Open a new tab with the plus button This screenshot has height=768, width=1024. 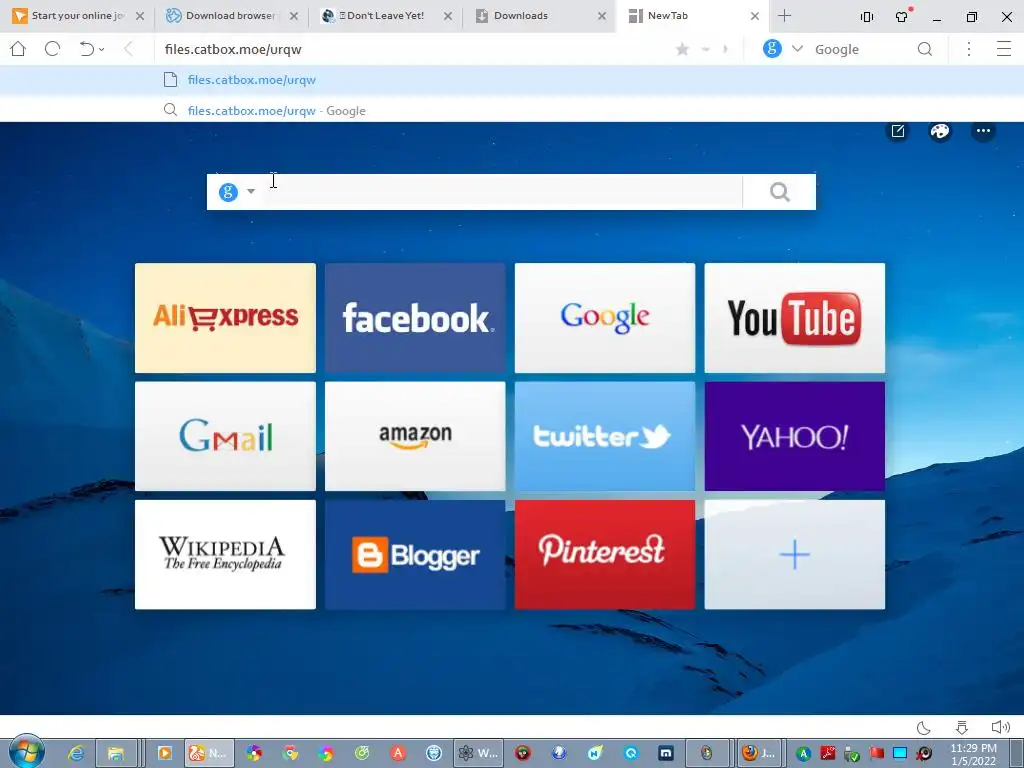(784, 16)
